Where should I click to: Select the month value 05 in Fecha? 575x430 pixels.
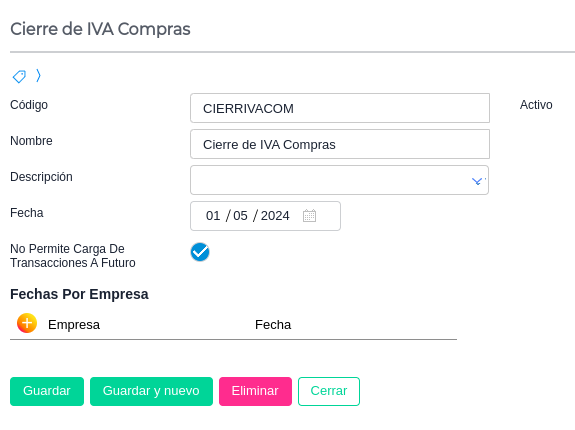(x=240, y=216)
